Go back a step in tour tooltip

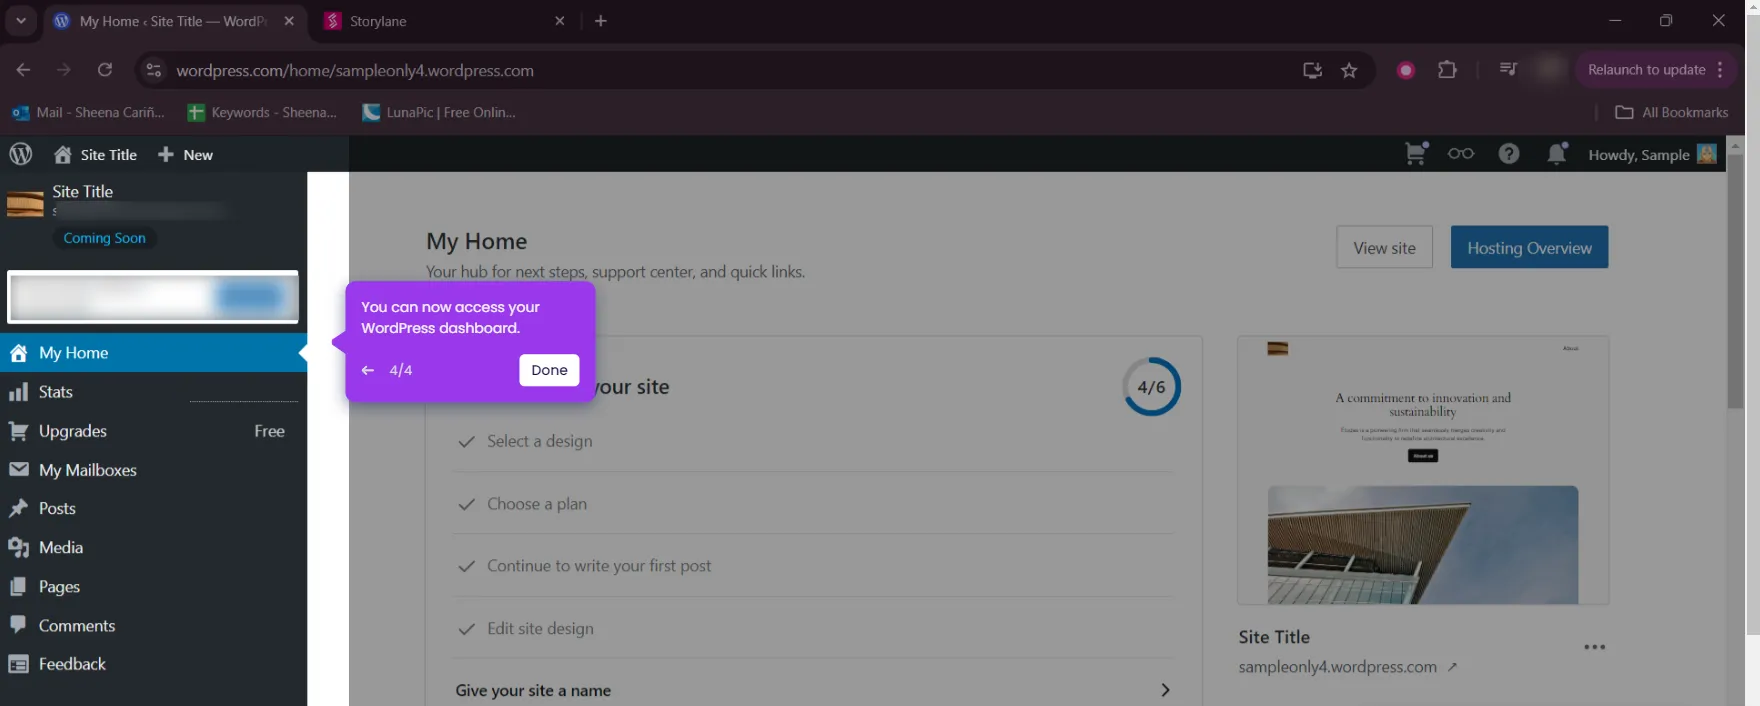368,370
